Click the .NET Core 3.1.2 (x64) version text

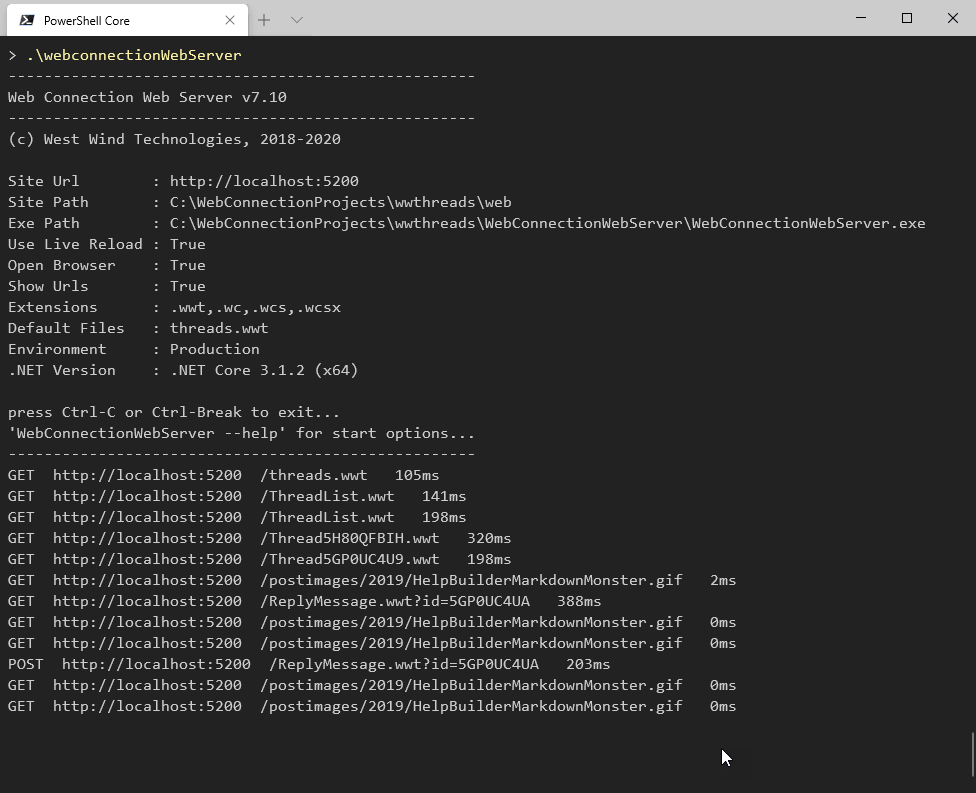(x=264, y=370)
